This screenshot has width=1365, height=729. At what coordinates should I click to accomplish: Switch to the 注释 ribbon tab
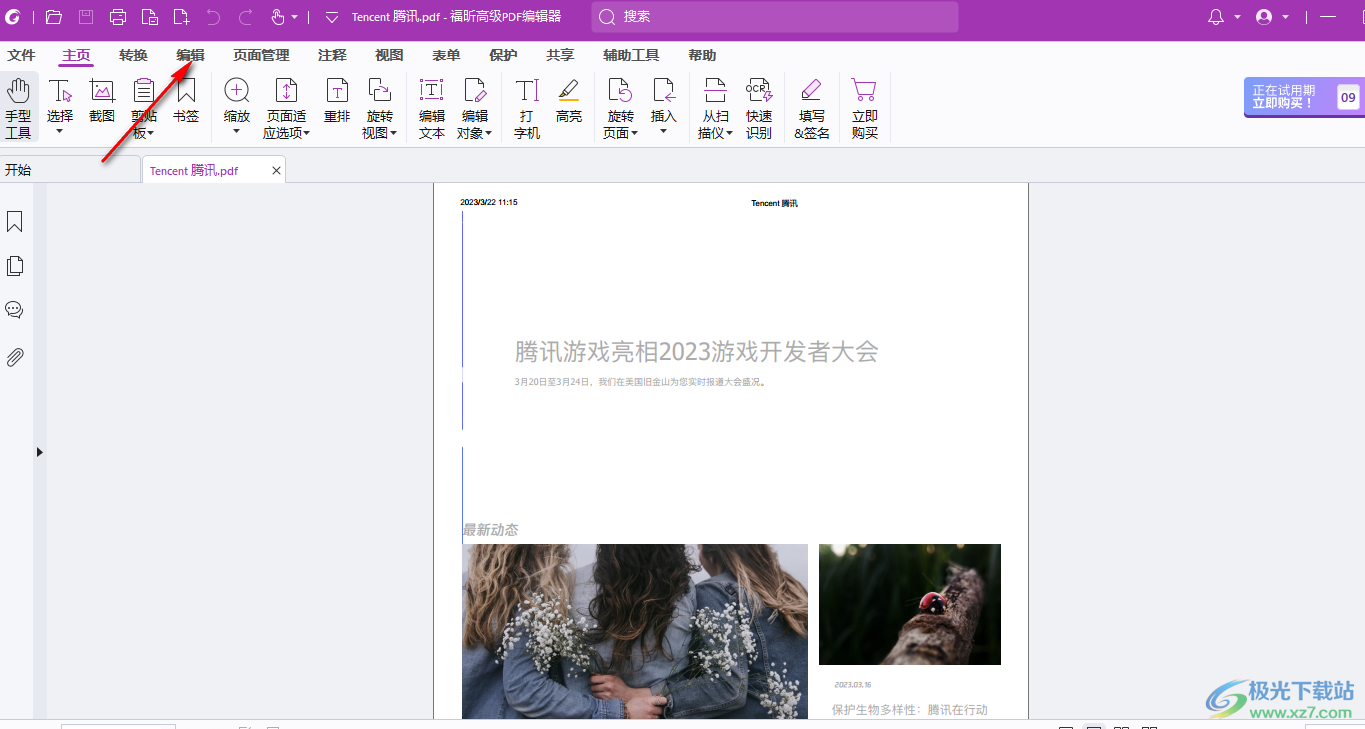(x=332, y=56)
